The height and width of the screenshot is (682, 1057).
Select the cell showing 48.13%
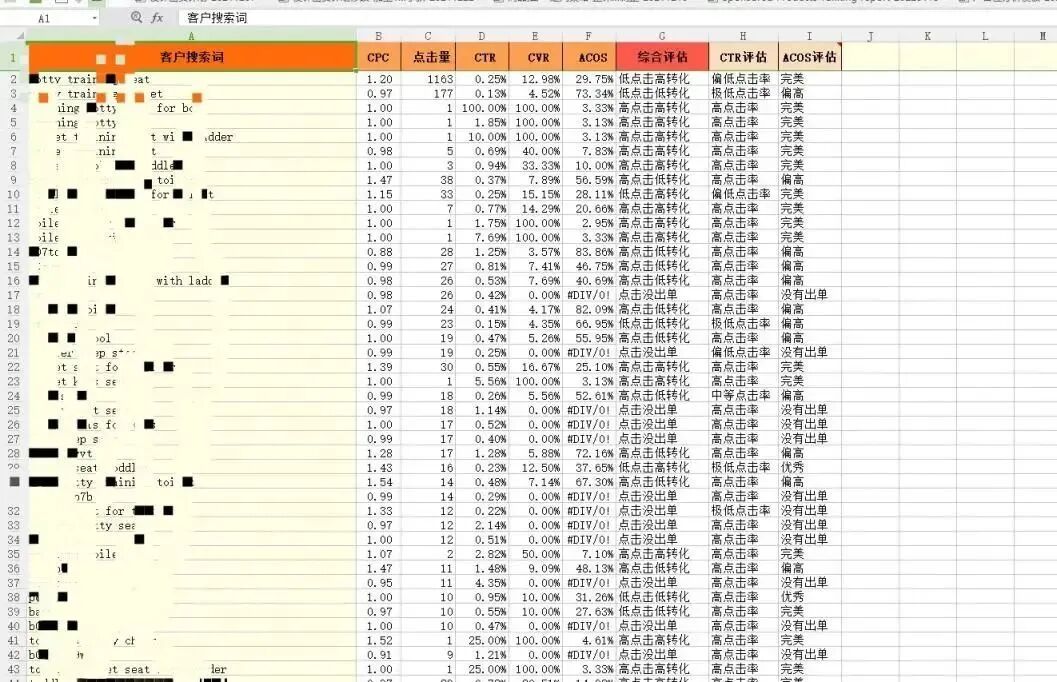pos(588,568)
